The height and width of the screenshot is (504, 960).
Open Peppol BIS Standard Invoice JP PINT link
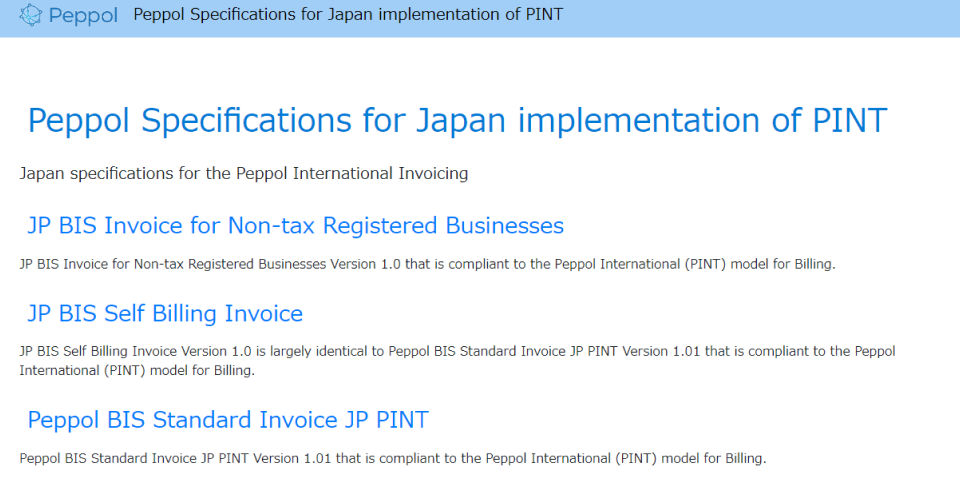pos(228,420)
